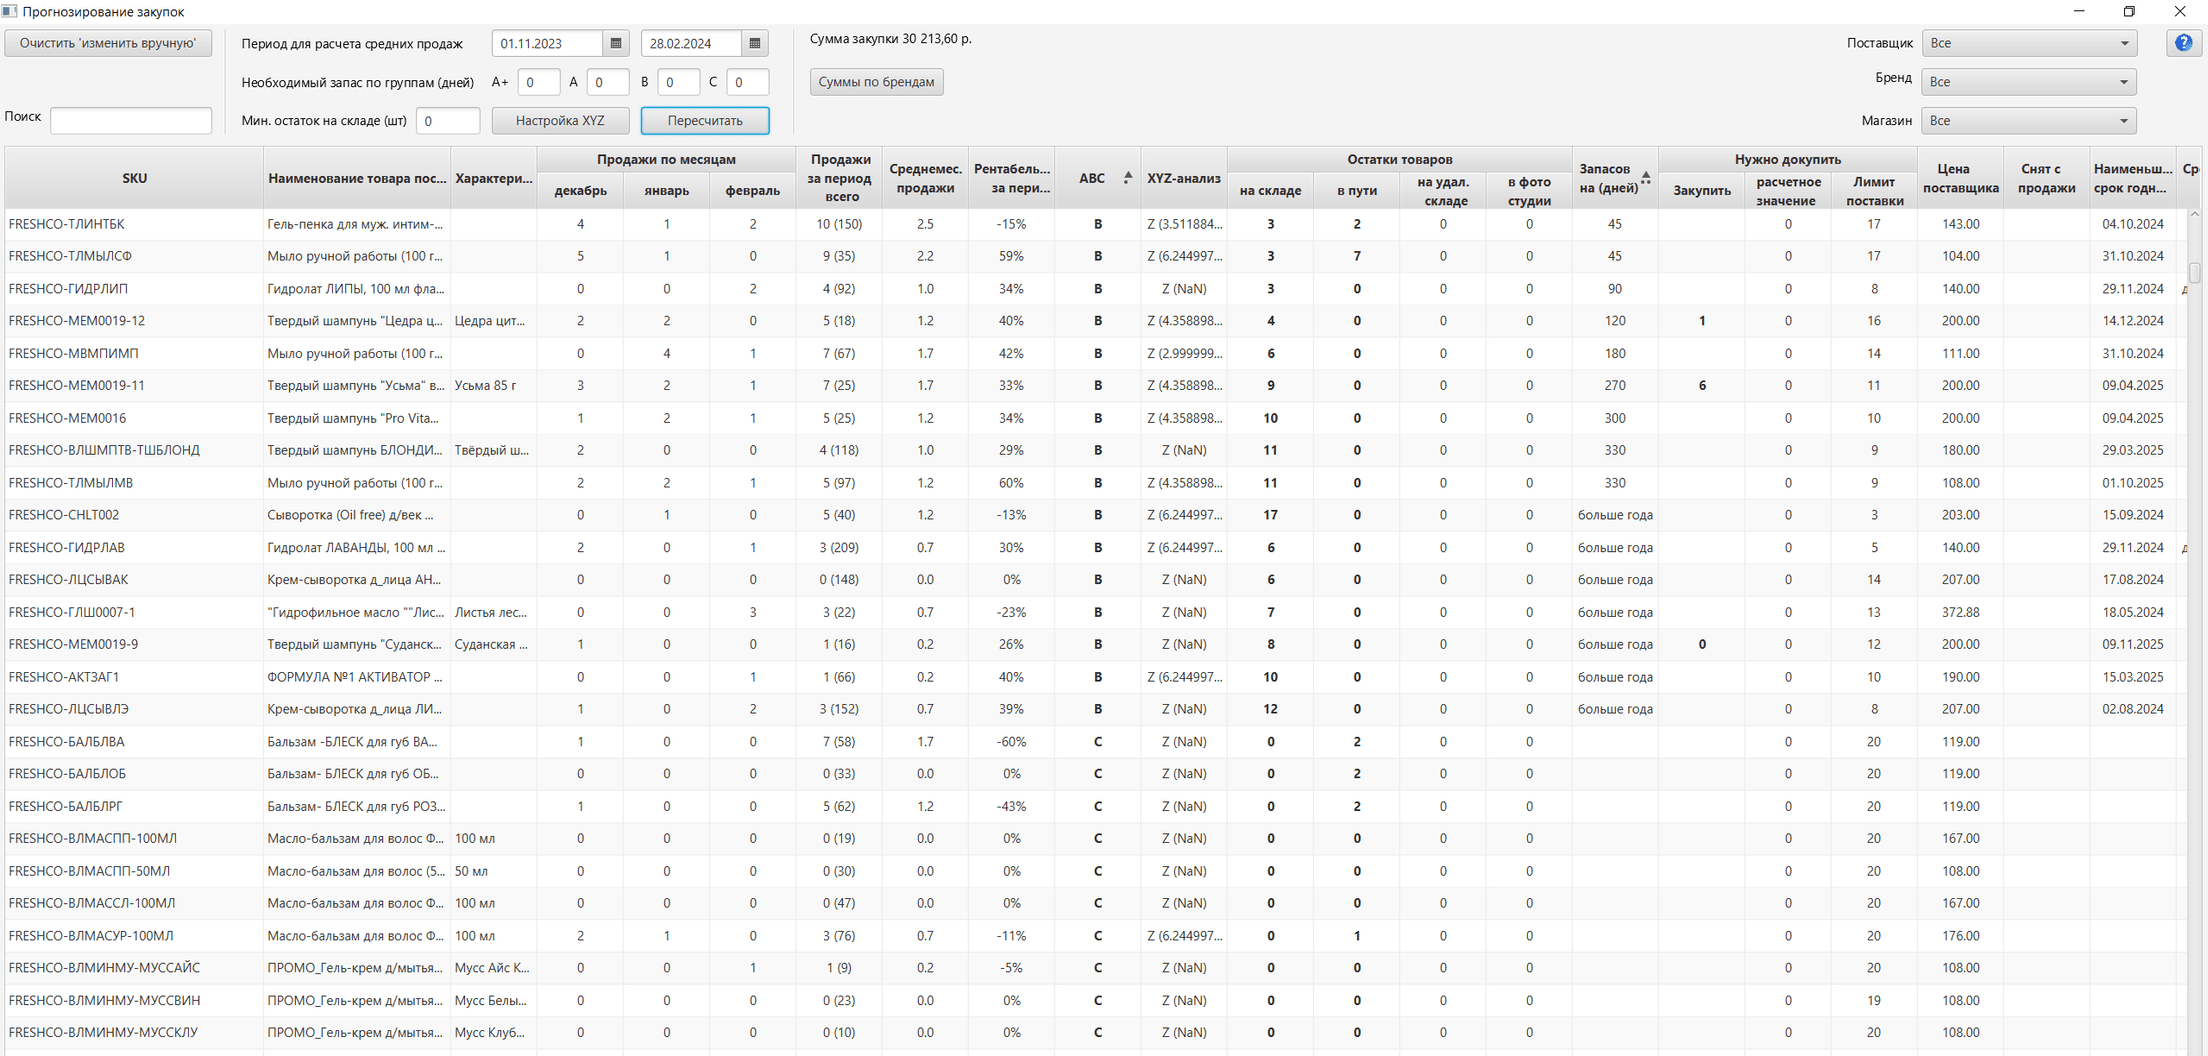This screenshot has height=1056, width=2208.
Task: Click the XYZ-анализ column header
Action: click(1184, 178)
